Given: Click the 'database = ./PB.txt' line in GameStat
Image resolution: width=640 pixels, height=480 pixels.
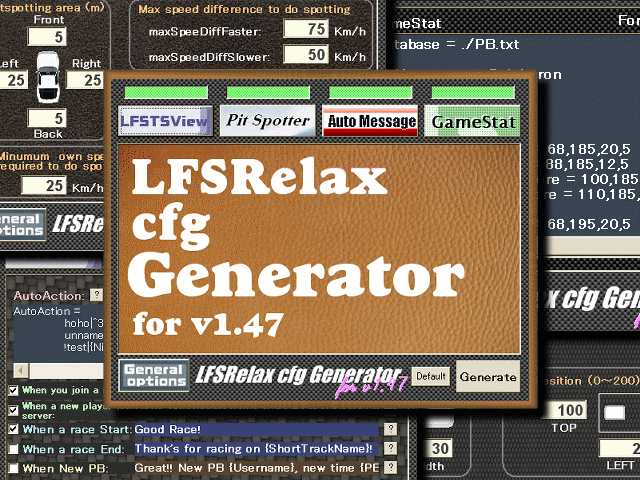Looking at the screenshot, I should 456,44.
